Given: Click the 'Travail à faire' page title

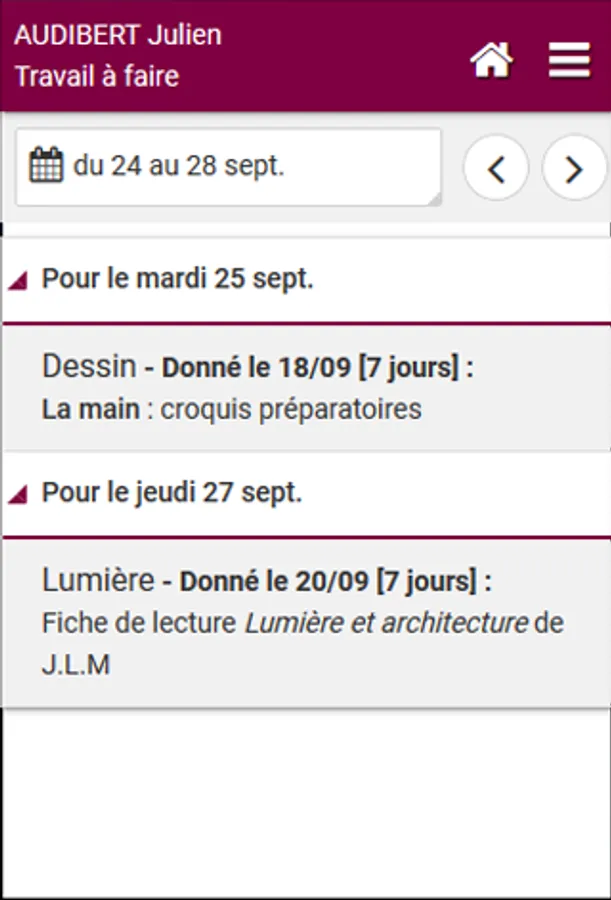Looking at the screenshot, I should [97, 76].
